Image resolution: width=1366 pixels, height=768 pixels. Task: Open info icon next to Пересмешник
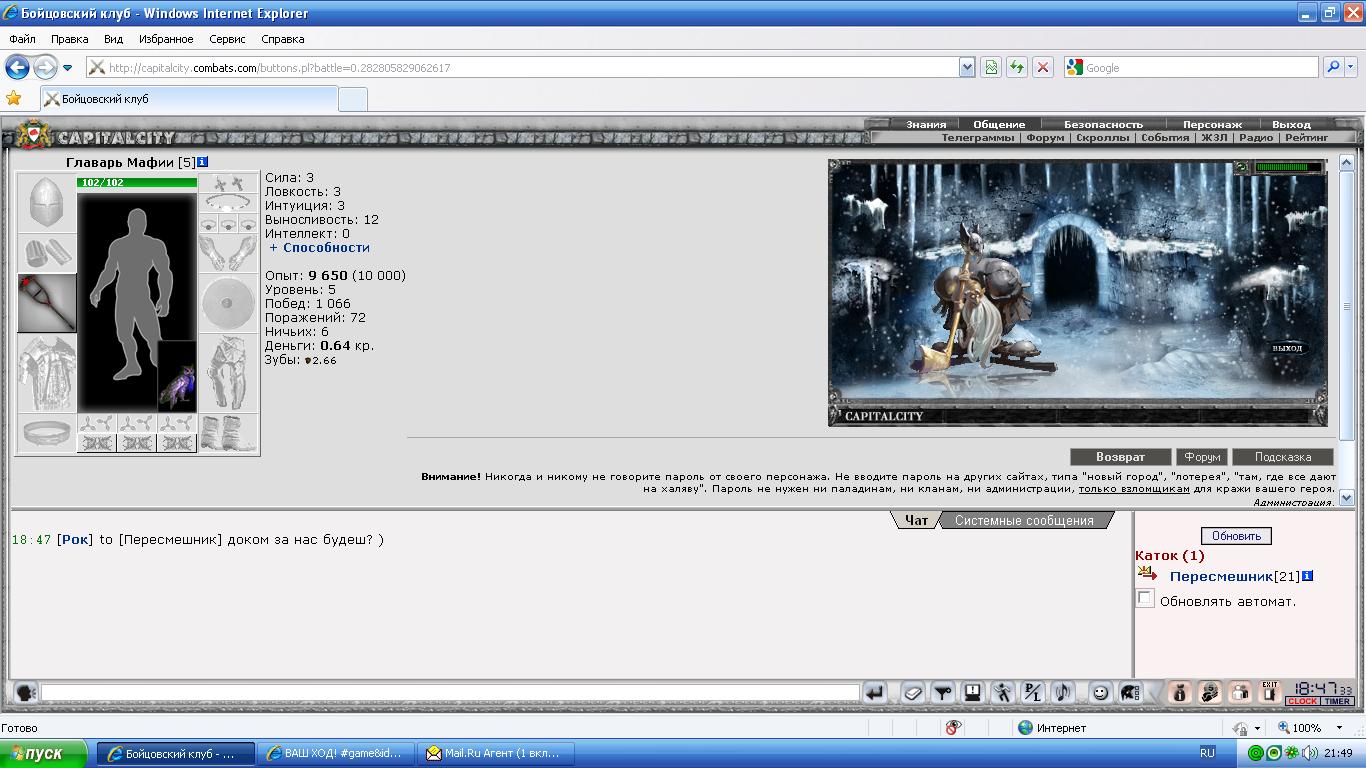[x=1307, y=576]
